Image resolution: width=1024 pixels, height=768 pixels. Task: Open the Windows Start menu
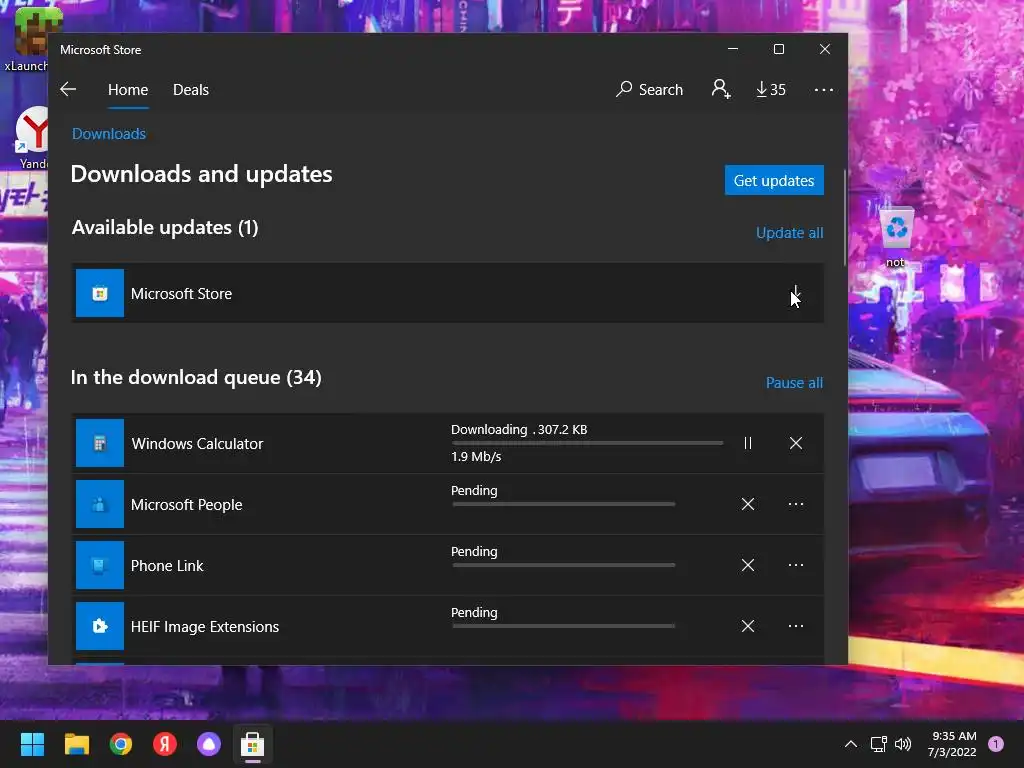point(32,744)
